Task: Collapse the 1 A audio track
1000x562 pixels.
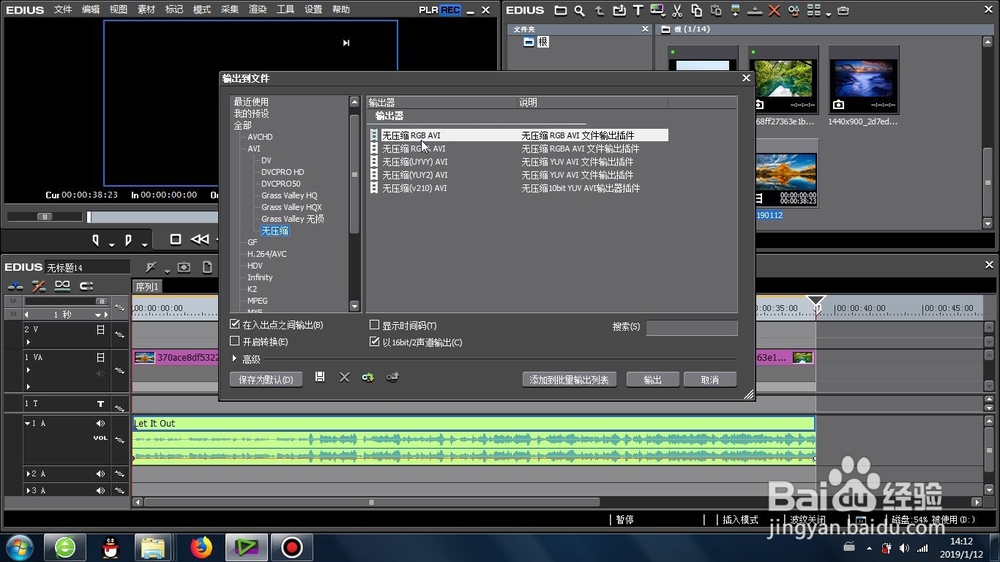Action: tap(27, 423)
